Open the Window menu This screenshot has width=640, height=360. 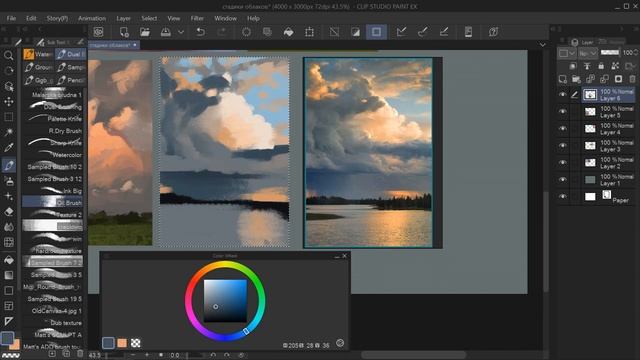(x=225, y=18)
